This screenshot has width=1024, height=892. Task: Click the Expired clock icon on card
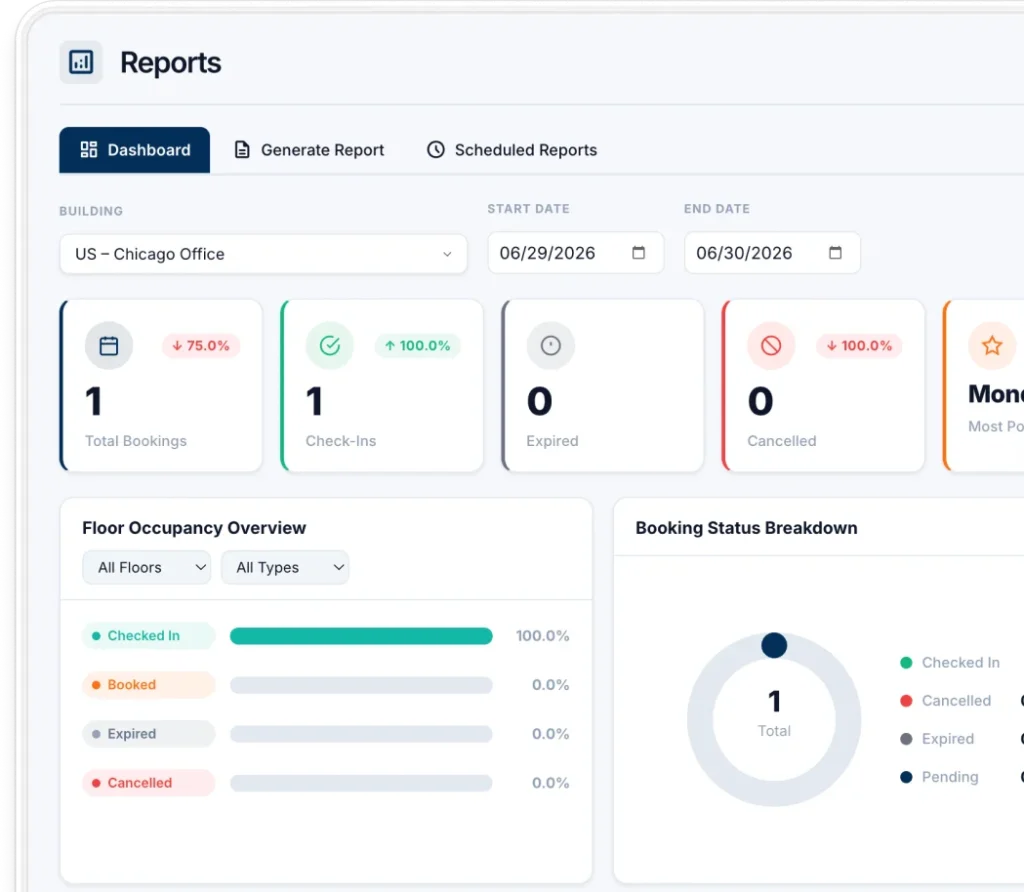[551, 345]
